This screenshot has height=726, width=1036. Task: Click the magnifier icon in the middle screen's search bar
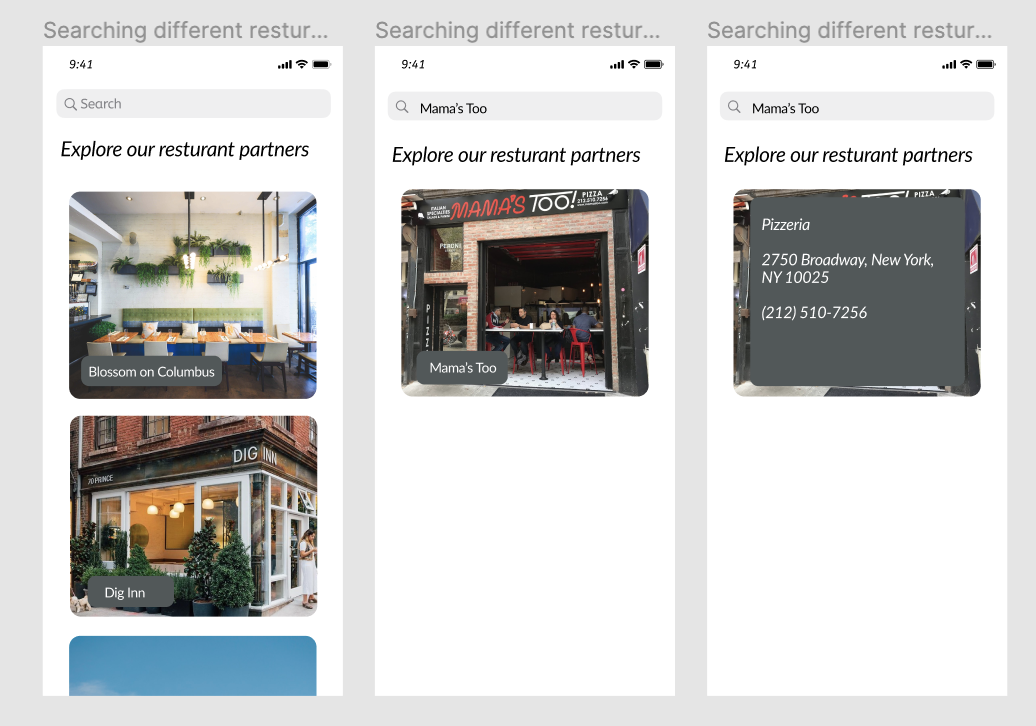pyautogui.click(x=402, y=106)
